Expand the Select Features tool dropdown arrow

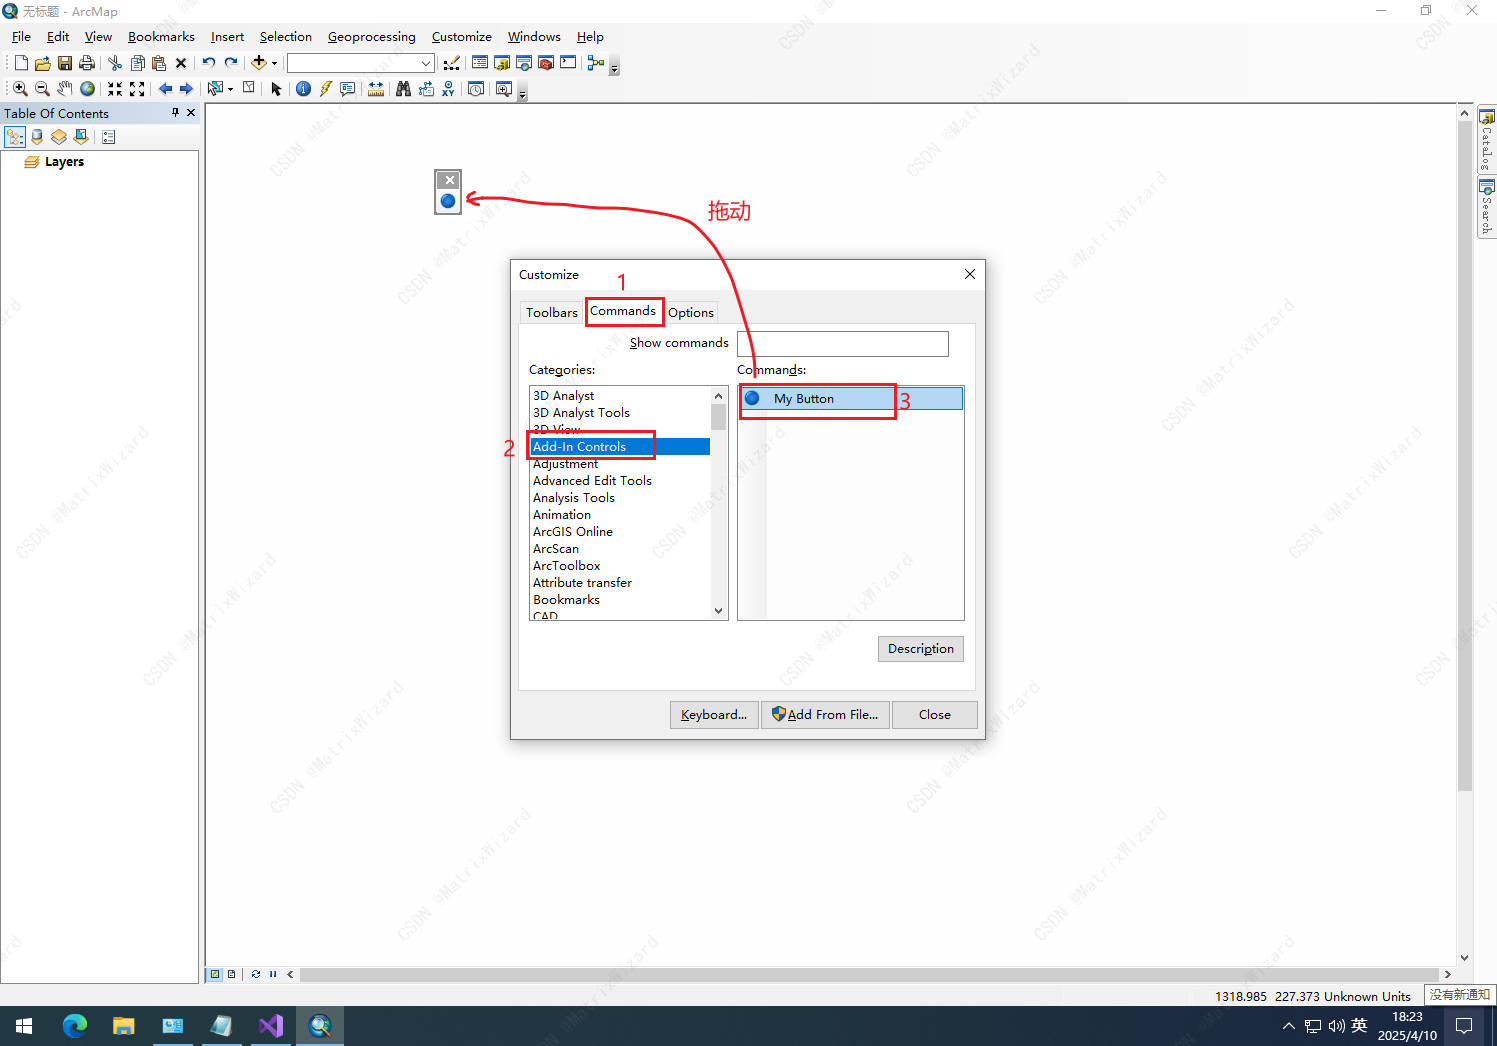pos(230,89)
